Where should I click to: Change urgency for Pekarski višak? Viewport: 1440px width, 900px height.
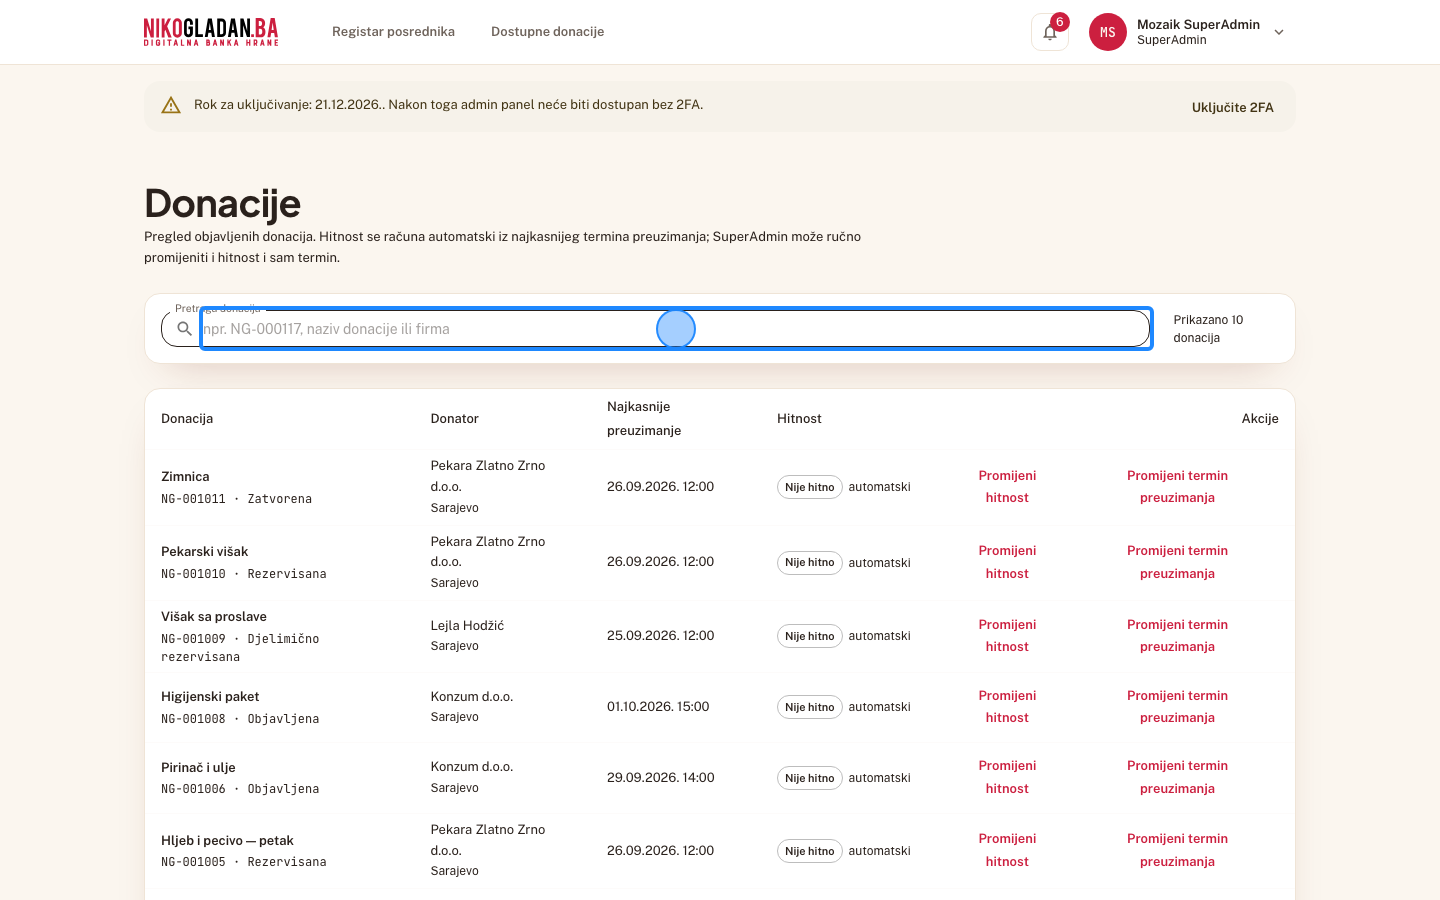click(1007, 562)
